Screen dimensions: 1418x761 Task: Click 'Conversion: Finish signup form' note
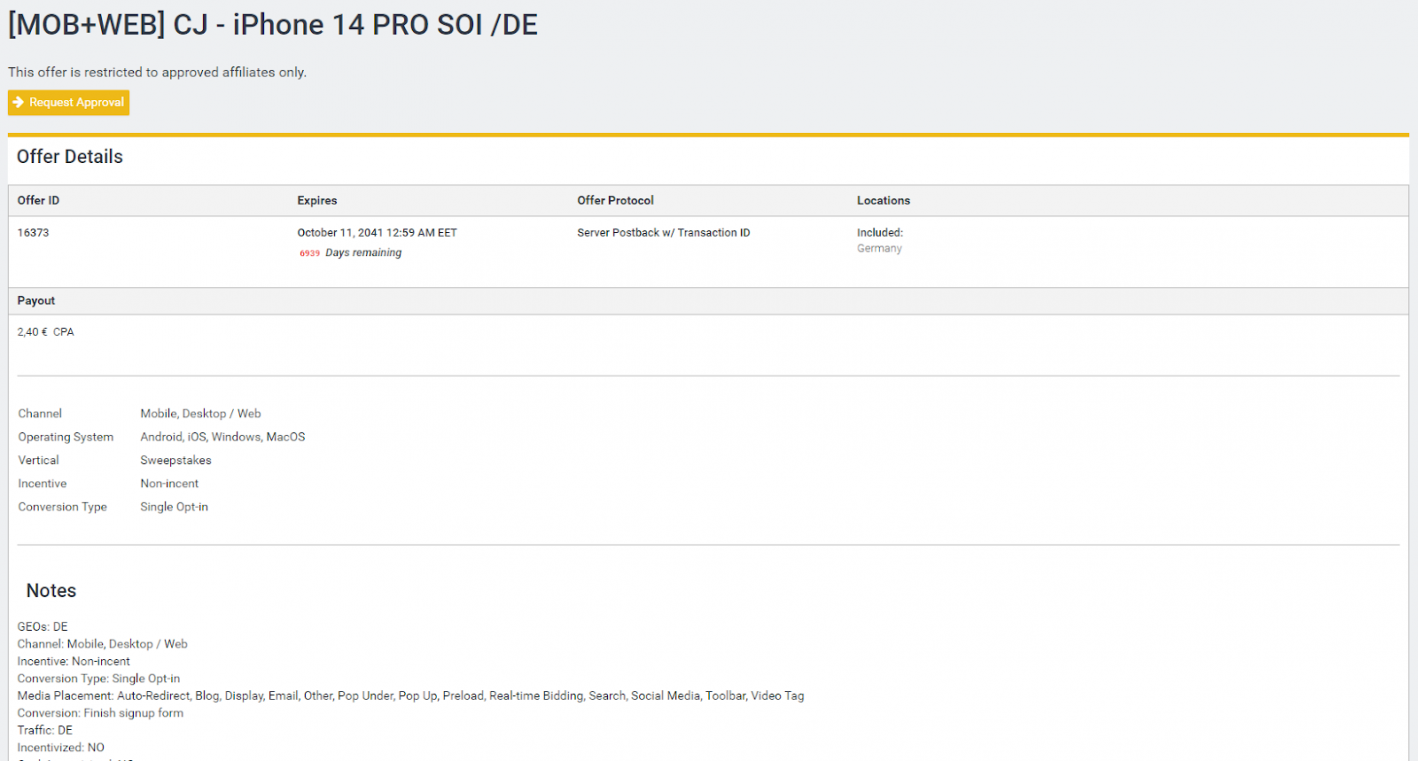click(x=101, y=713)
